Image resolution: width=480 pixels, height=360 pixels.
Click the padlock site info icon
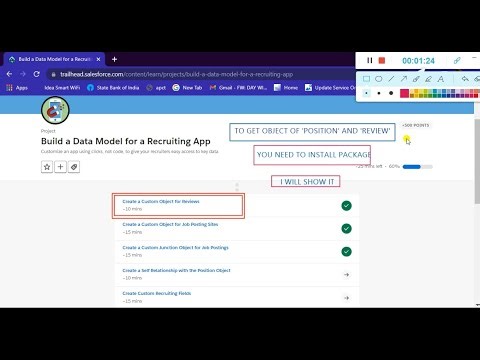coord(53,74)
